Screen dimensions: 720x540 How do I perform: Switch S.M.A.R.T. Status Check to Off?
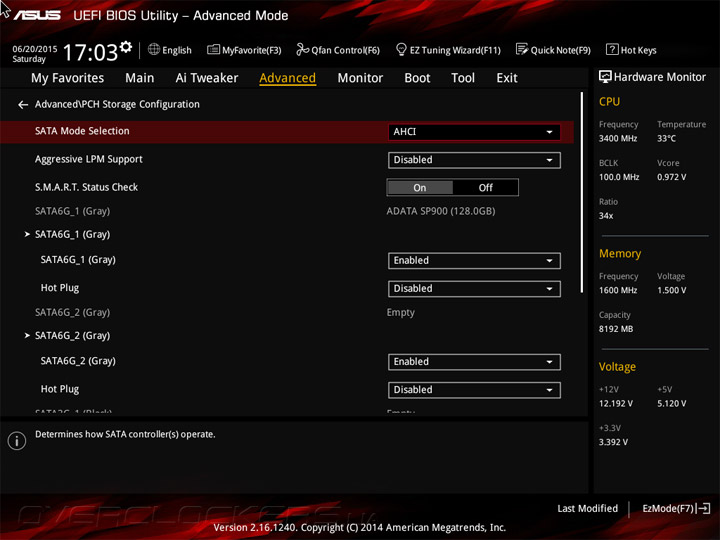point(485,187)
